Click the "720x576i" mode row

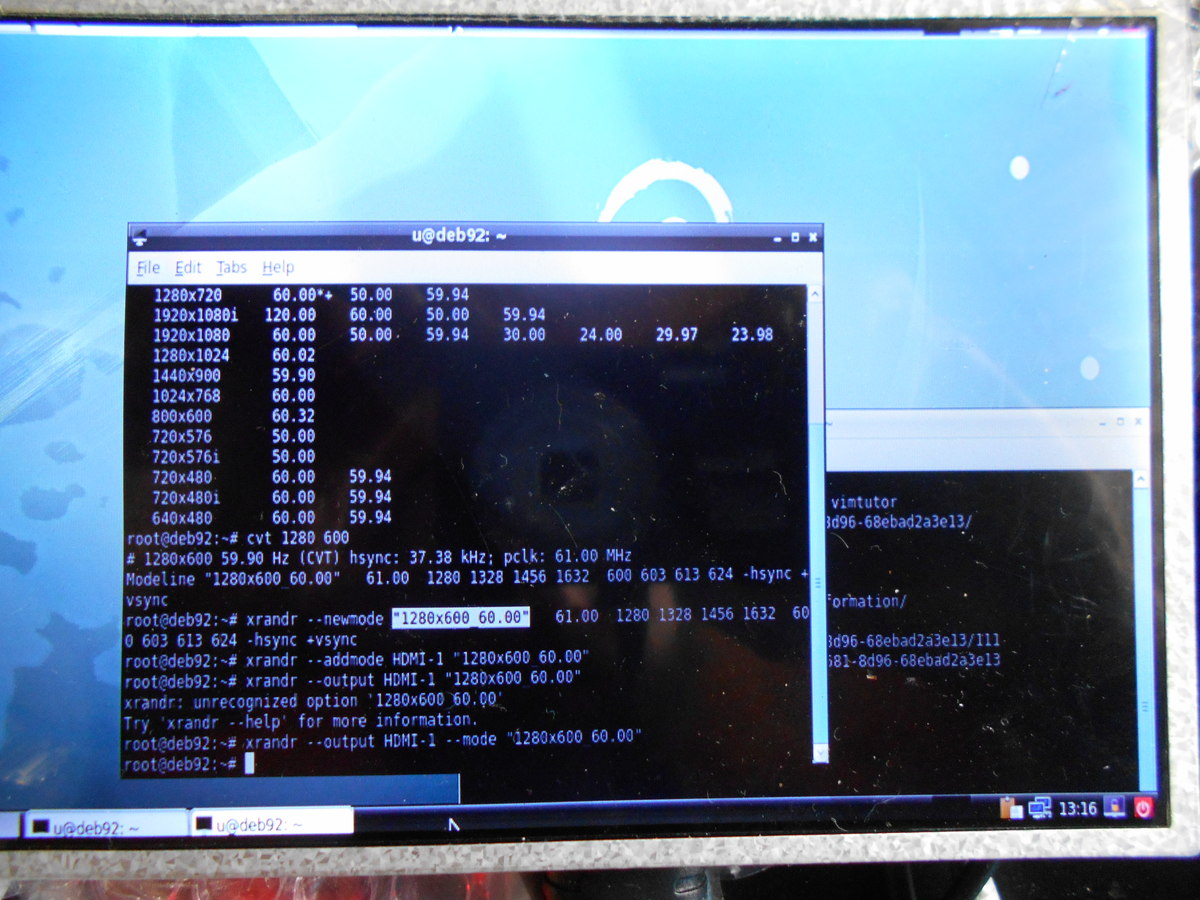[x=234, y=456]
